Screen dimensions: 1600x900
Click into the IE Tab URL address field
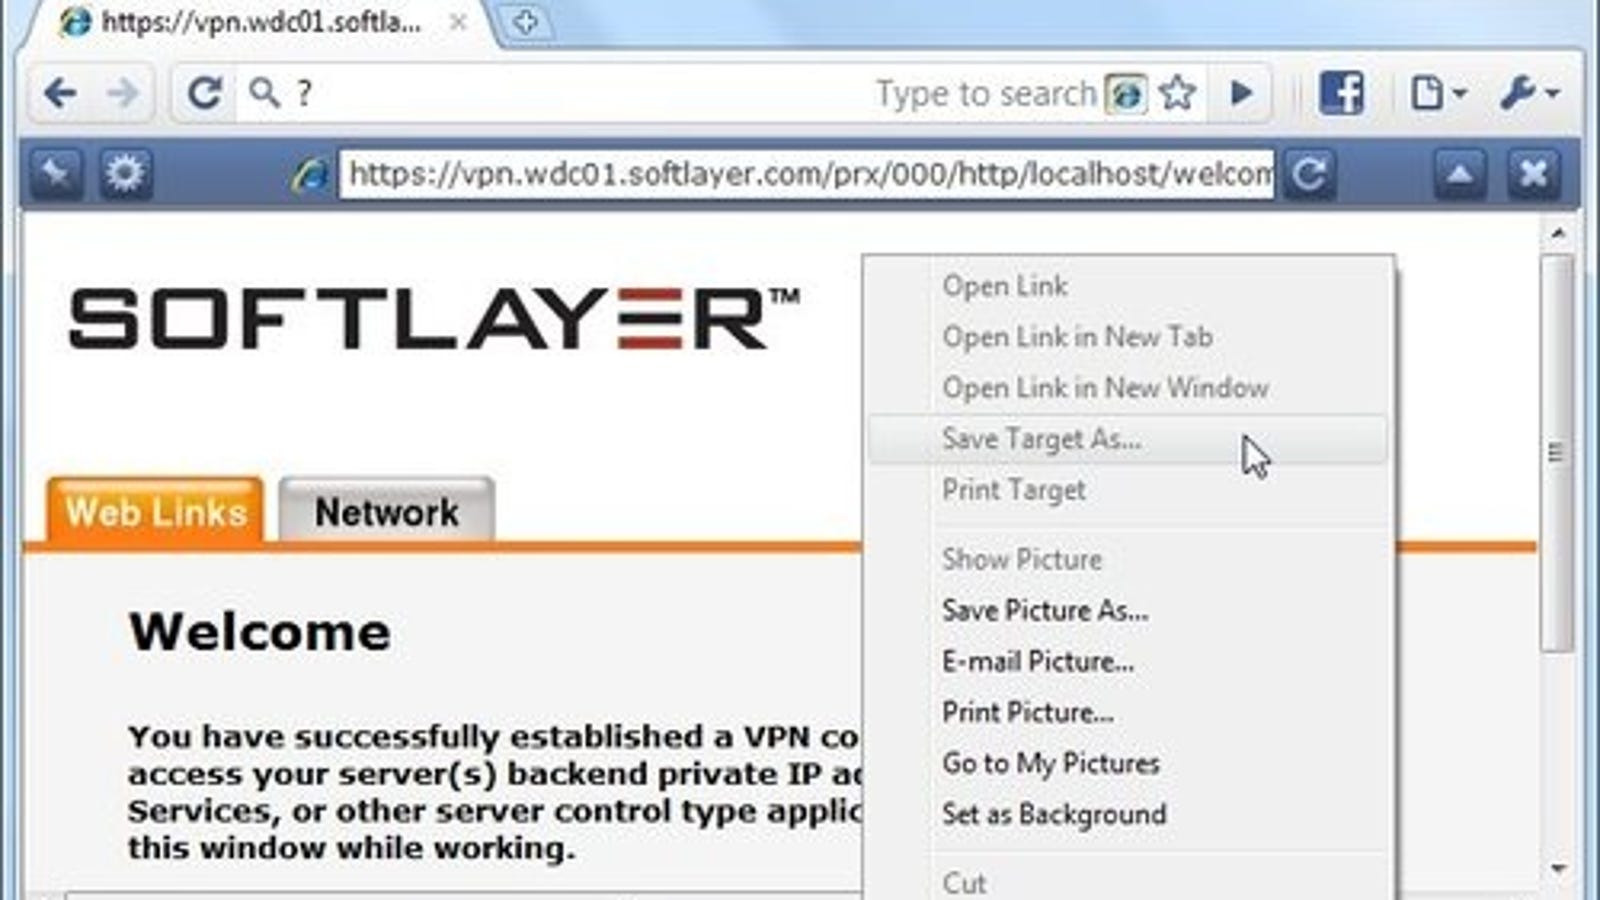[808, 174]
